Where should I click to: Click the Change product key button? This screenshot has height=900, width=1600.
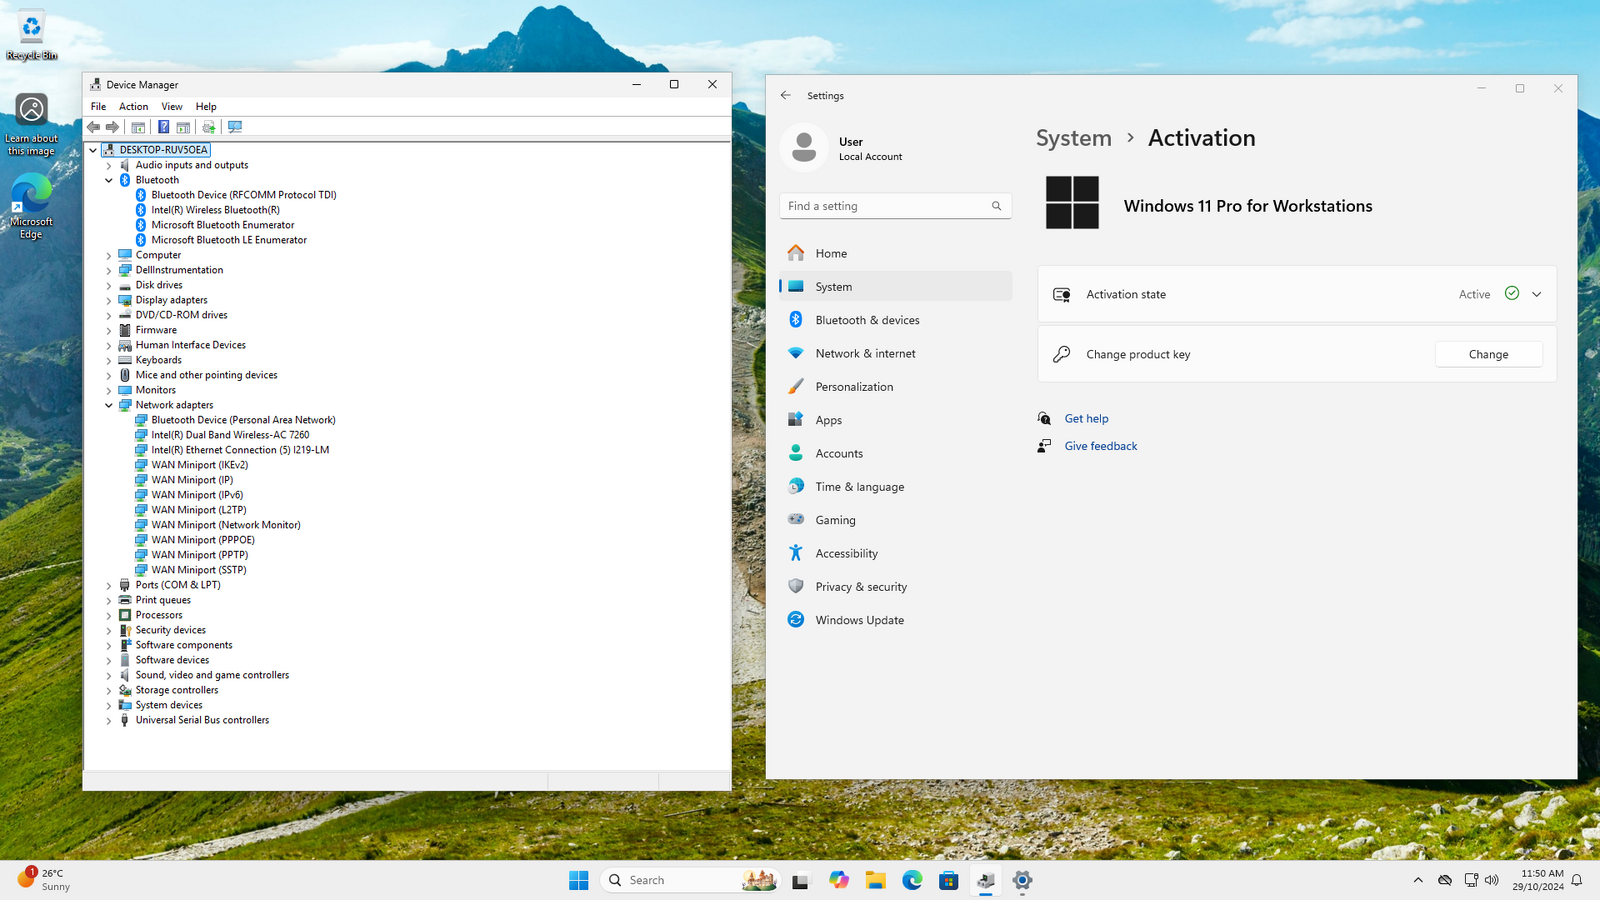pyautogui.click(x=1488, y=354)
